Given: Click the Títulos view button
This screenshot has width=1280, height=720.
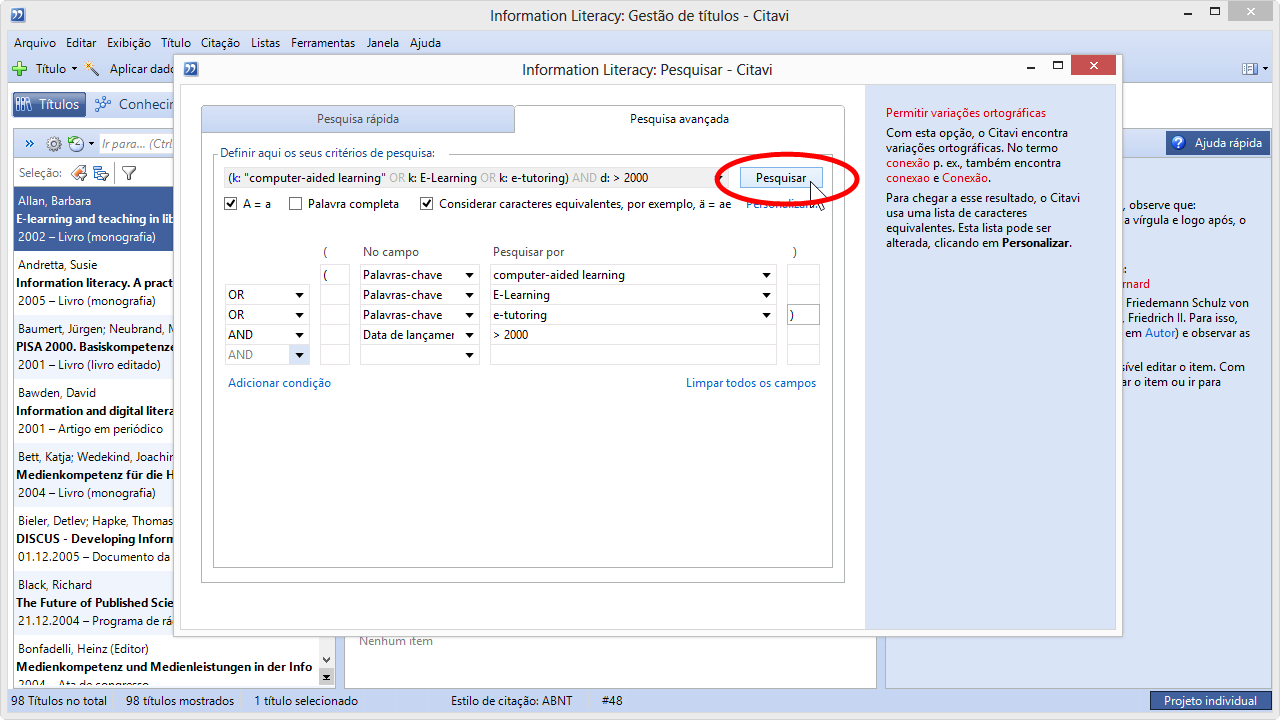Looking at the screenshot, I should (47, 104).
